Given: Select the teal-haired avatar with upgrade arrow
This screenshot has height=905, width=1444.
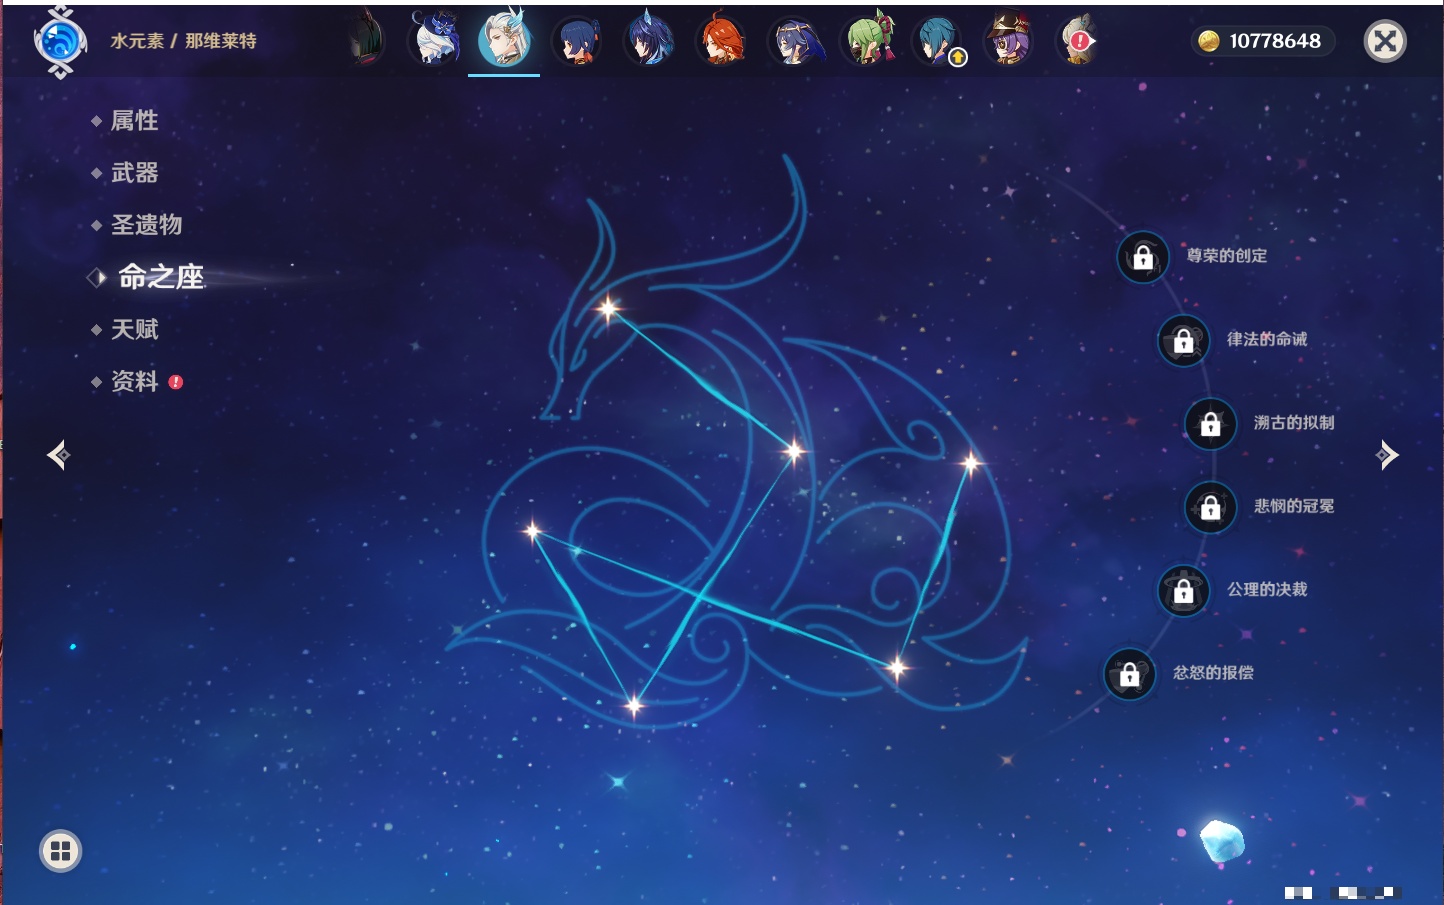Looking at the screenshot, I should [938, 41].
